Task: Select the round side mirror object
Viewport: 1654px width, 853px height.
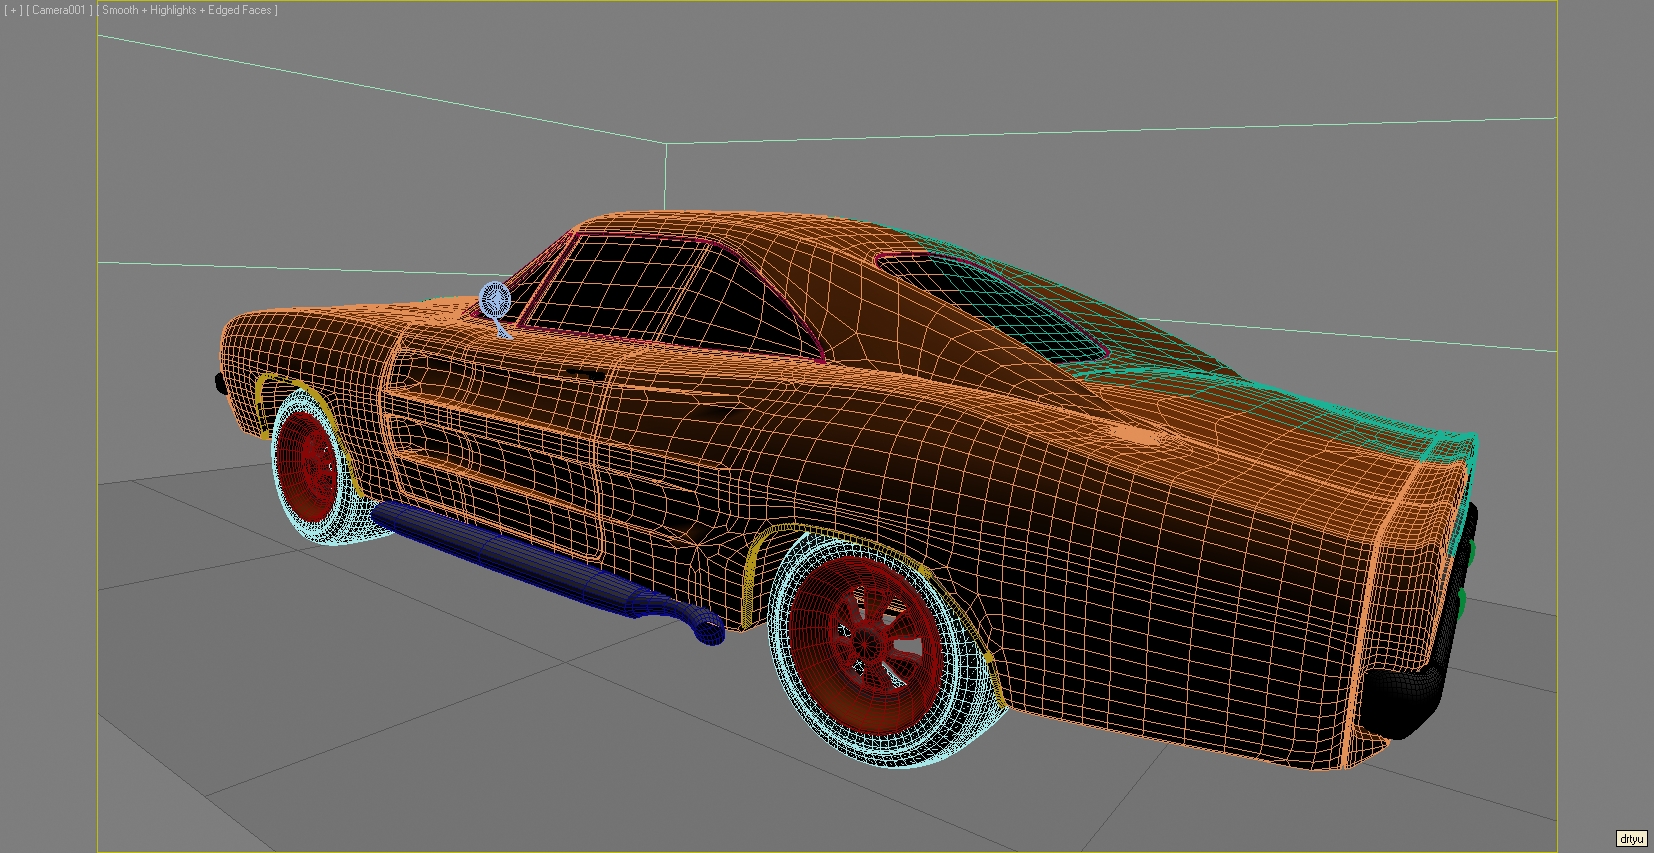Action: [495, 299]
